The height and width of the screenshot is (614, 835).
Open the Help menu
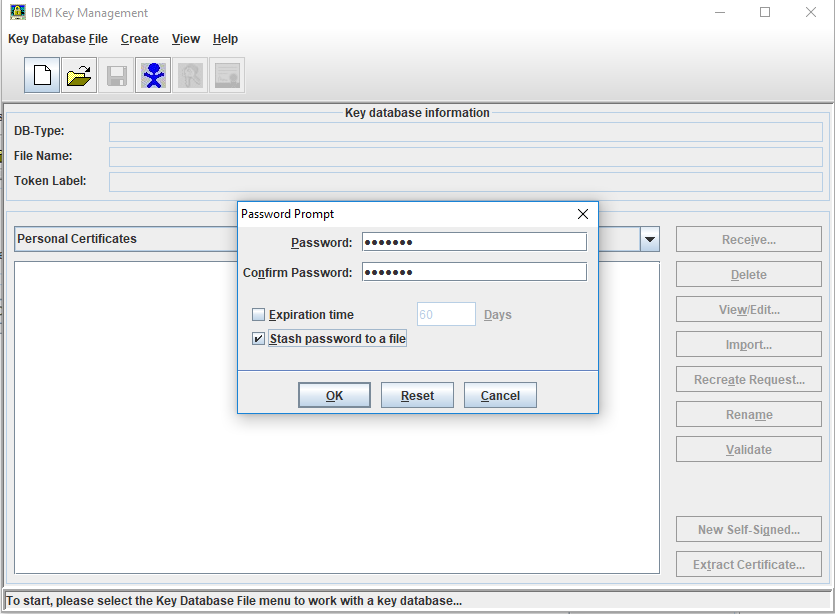tap(225, 39)
